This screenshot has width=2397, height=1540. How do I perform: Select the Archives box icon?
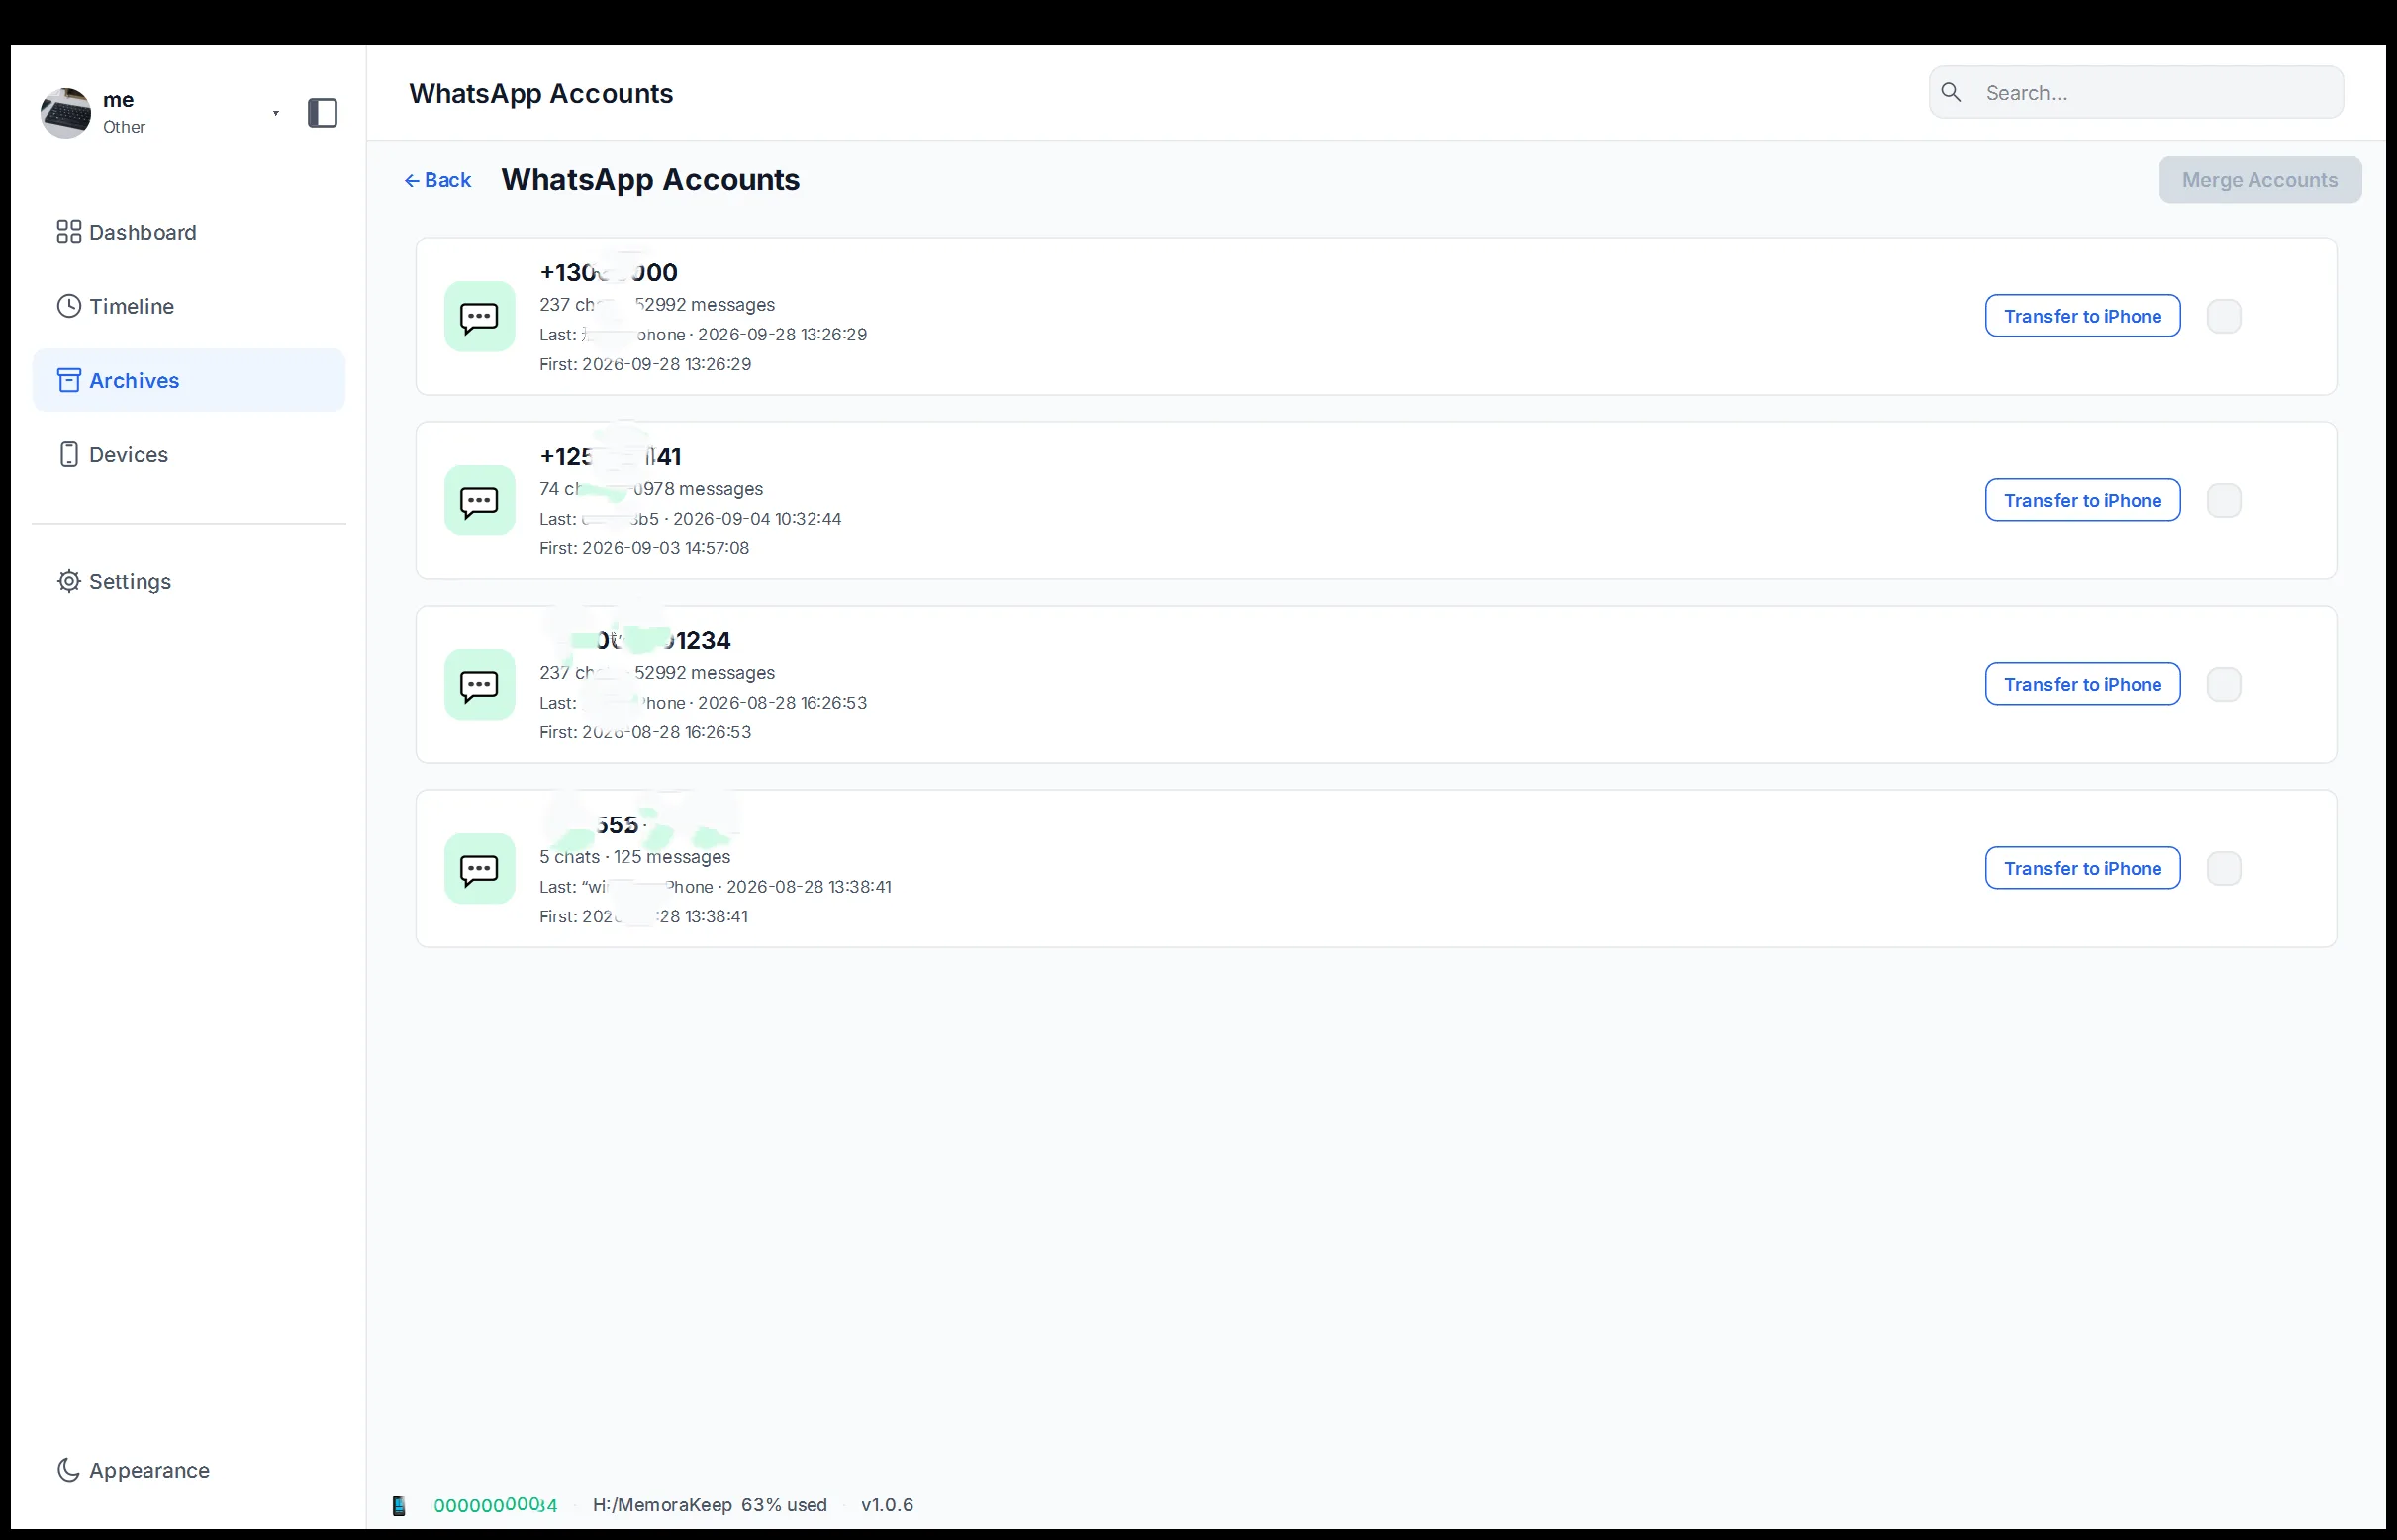(69, 380)
